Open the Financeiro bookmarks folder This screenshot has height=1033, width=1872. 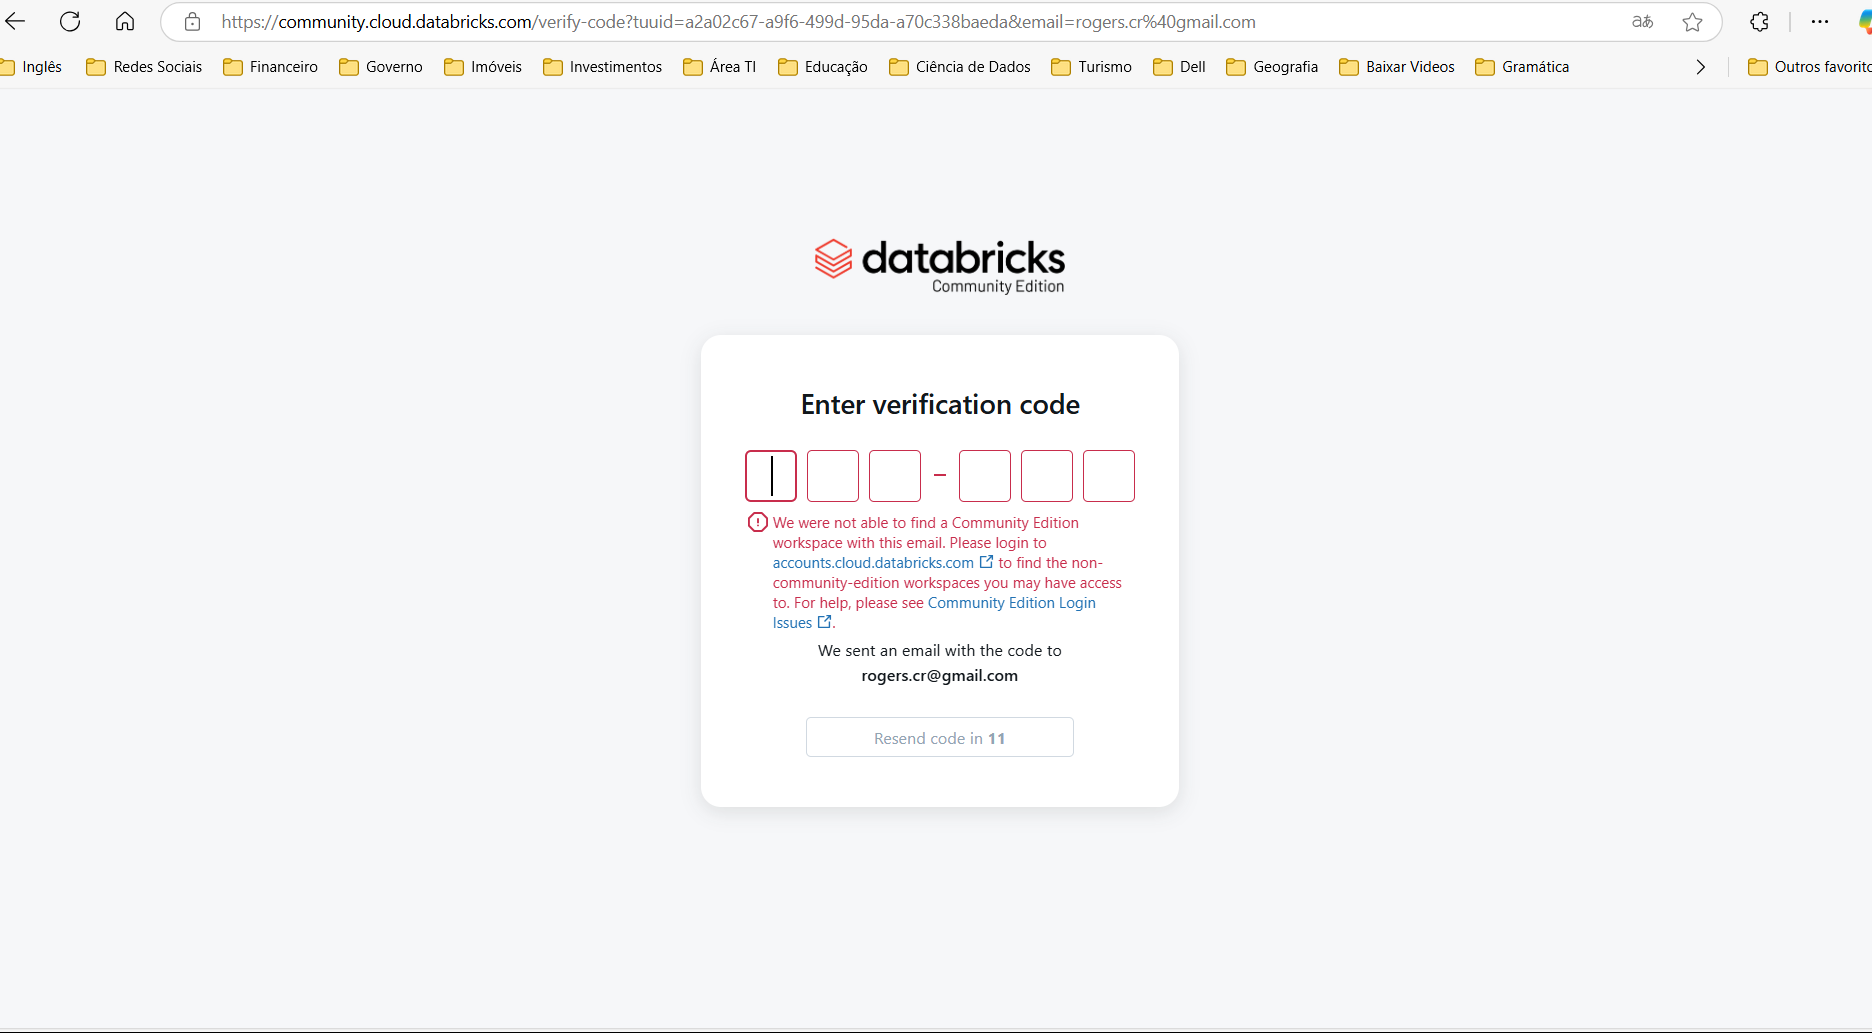[x=270, y=67]
